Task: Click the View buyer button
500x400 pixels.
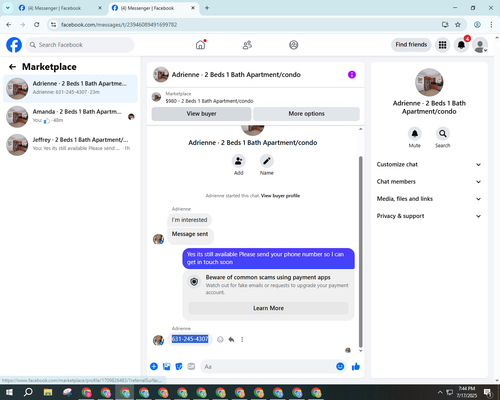Action: pos(201,114)
